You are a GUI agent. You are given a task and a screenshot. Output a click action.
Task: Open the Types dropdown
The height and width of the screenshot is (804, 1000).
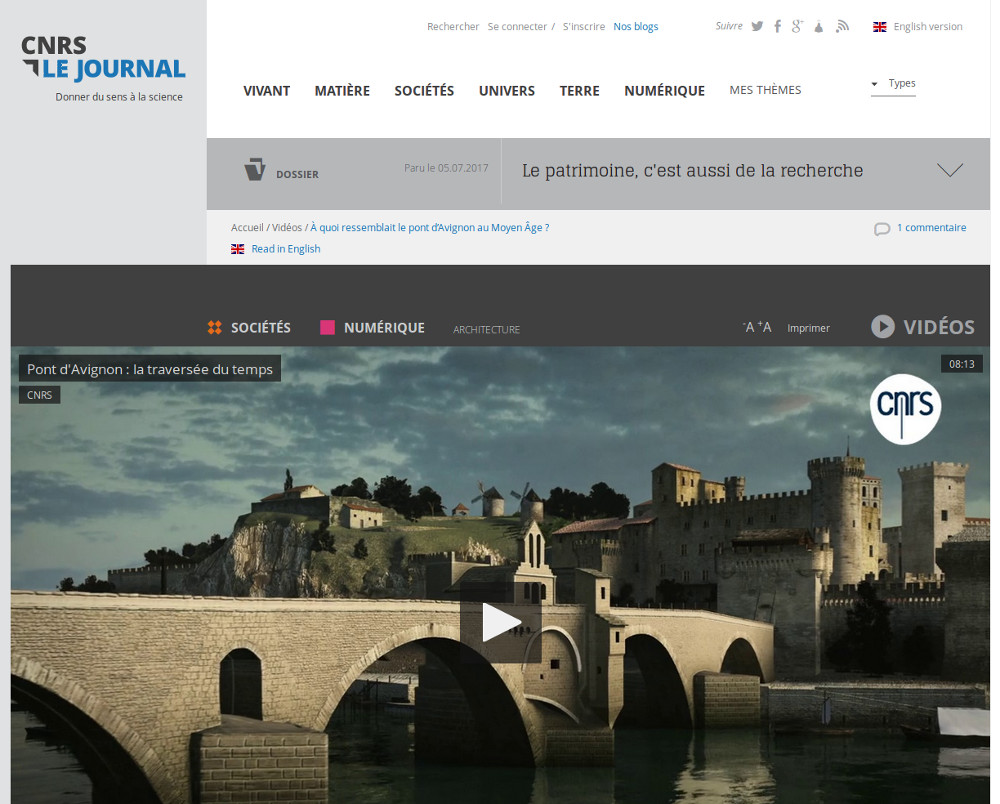click(x=893, y=84)
